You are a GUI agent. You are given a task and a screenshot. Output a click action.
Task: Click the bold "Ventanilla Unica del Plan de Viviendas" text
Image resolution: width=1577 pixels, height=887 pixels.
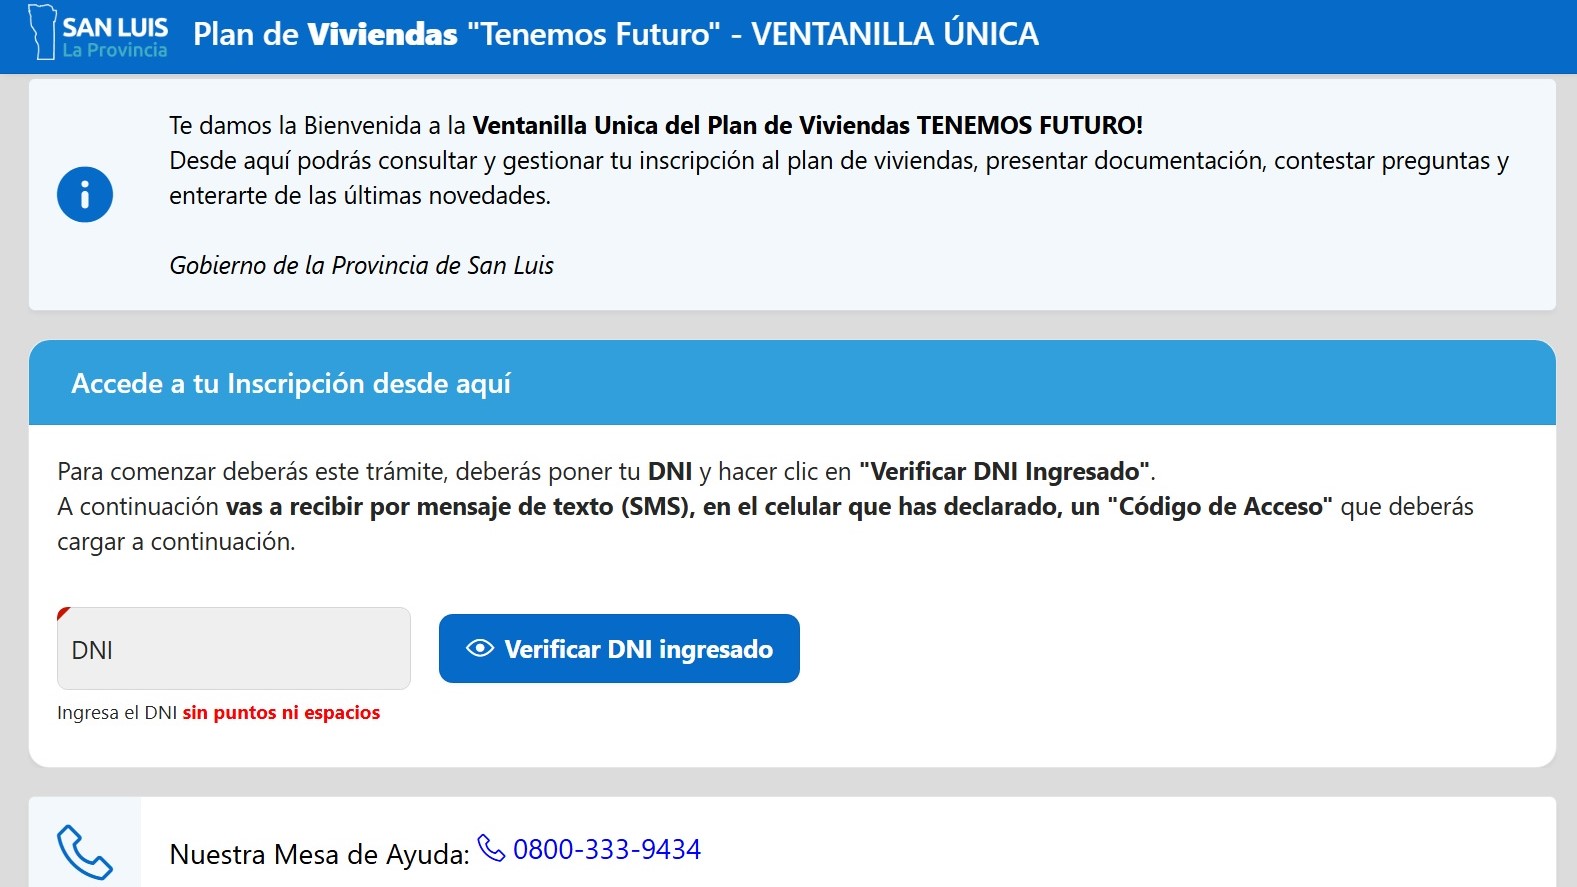point(690,125)
